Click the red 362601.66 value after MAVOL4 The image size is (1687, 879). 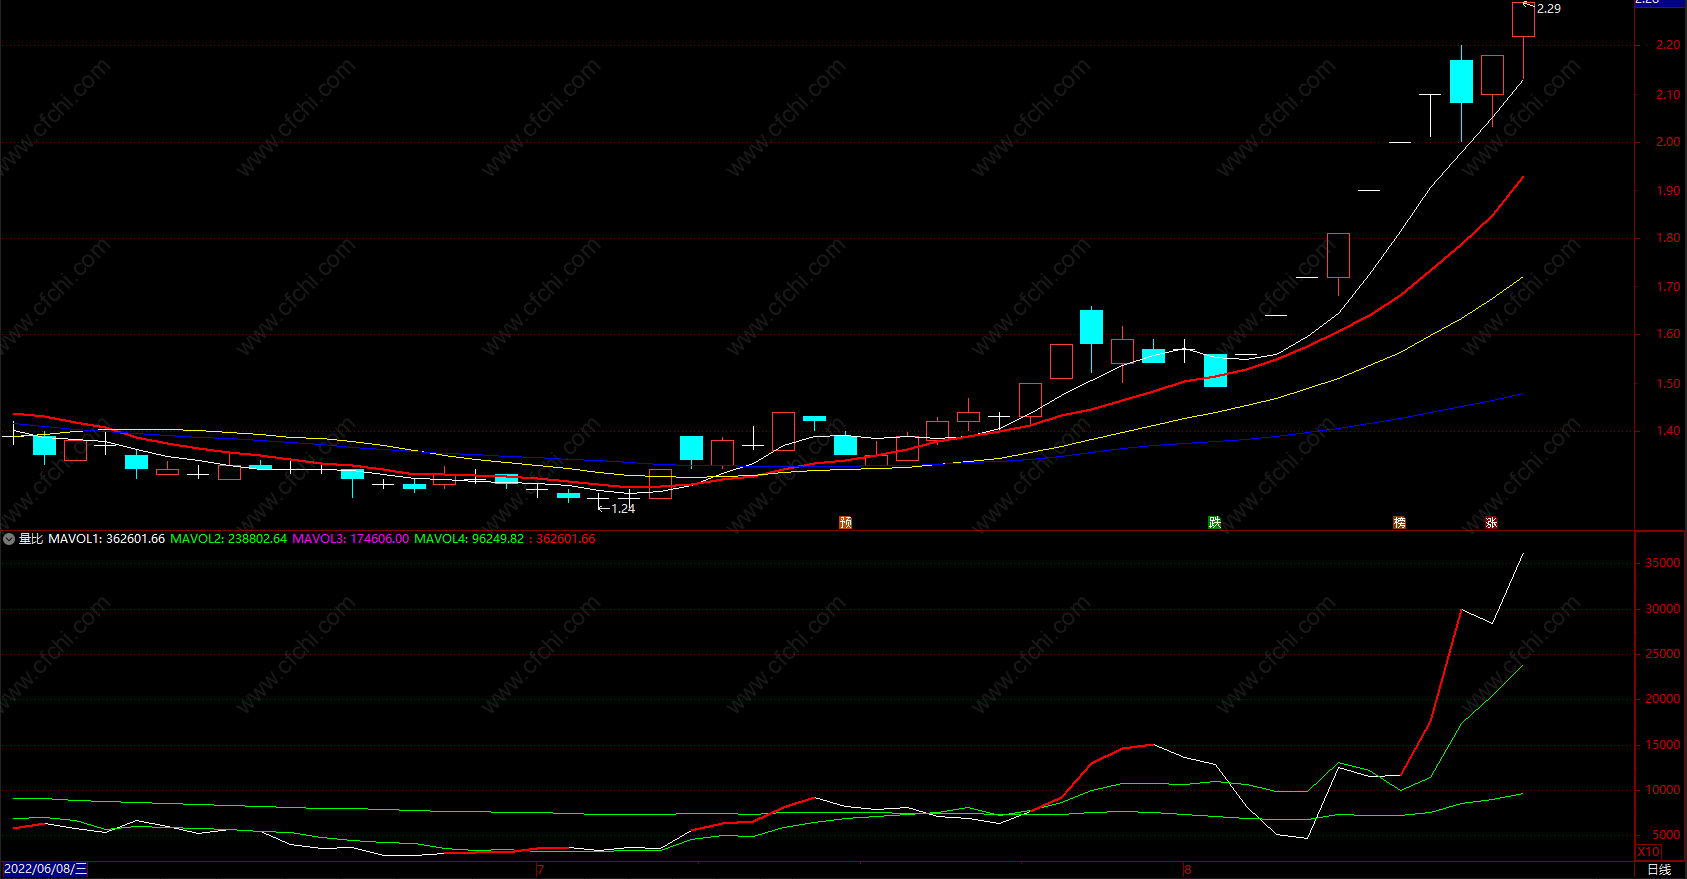coord(566,539)
